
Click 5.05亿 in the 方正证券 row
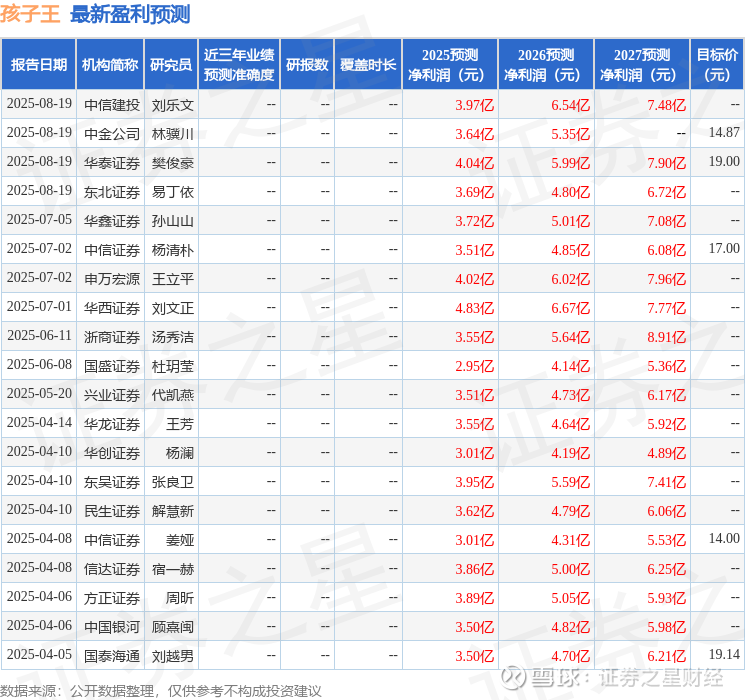point(571,598)
